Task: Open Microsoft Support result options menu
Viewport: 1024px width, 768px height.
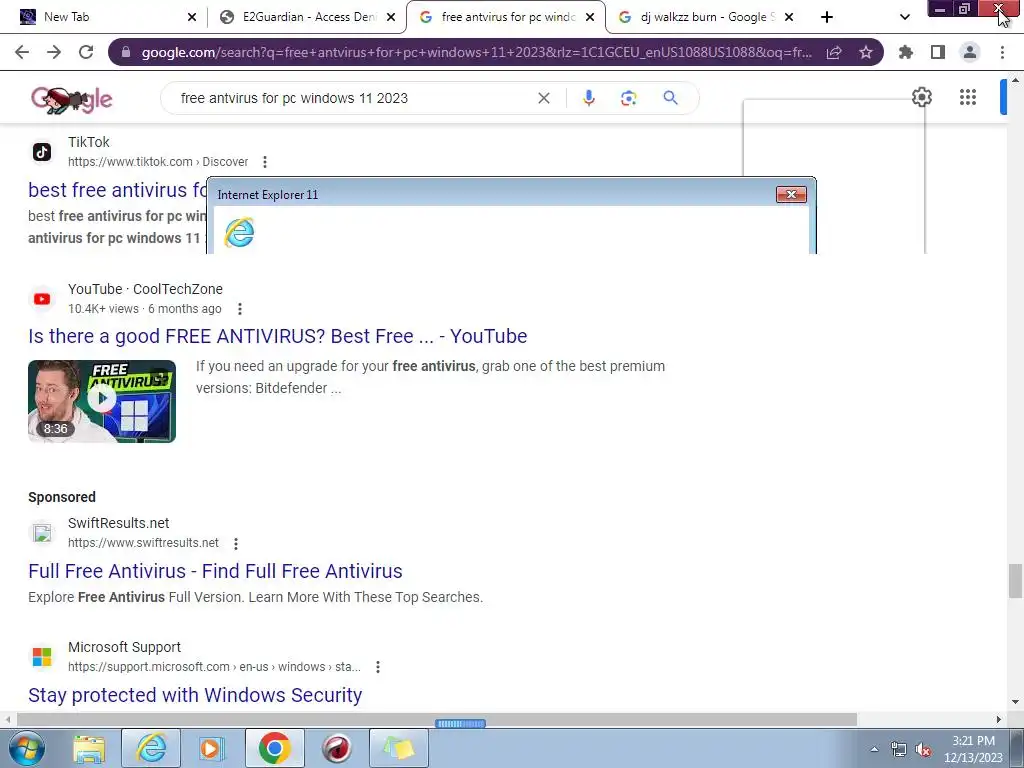Action: [377, 667]
